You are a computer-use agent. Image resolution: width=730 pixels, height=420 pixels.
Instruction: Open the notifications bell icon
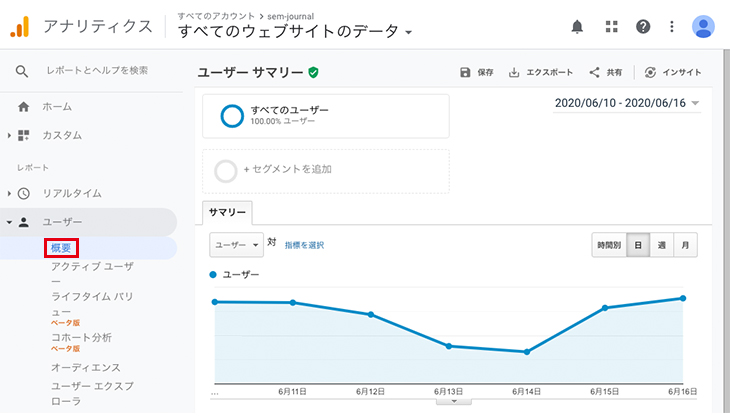point(577,27)
